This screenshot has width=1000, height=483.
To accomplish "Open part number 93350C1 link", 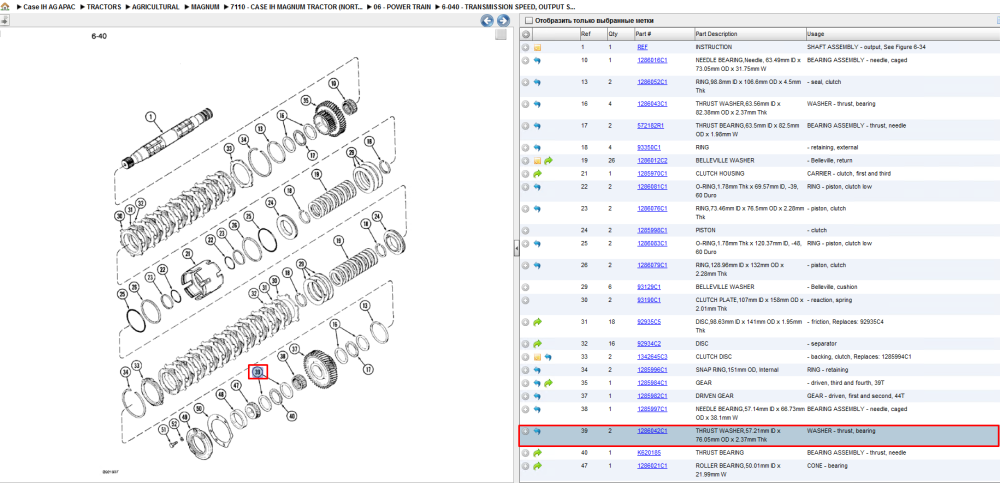I will pos(649,147).
